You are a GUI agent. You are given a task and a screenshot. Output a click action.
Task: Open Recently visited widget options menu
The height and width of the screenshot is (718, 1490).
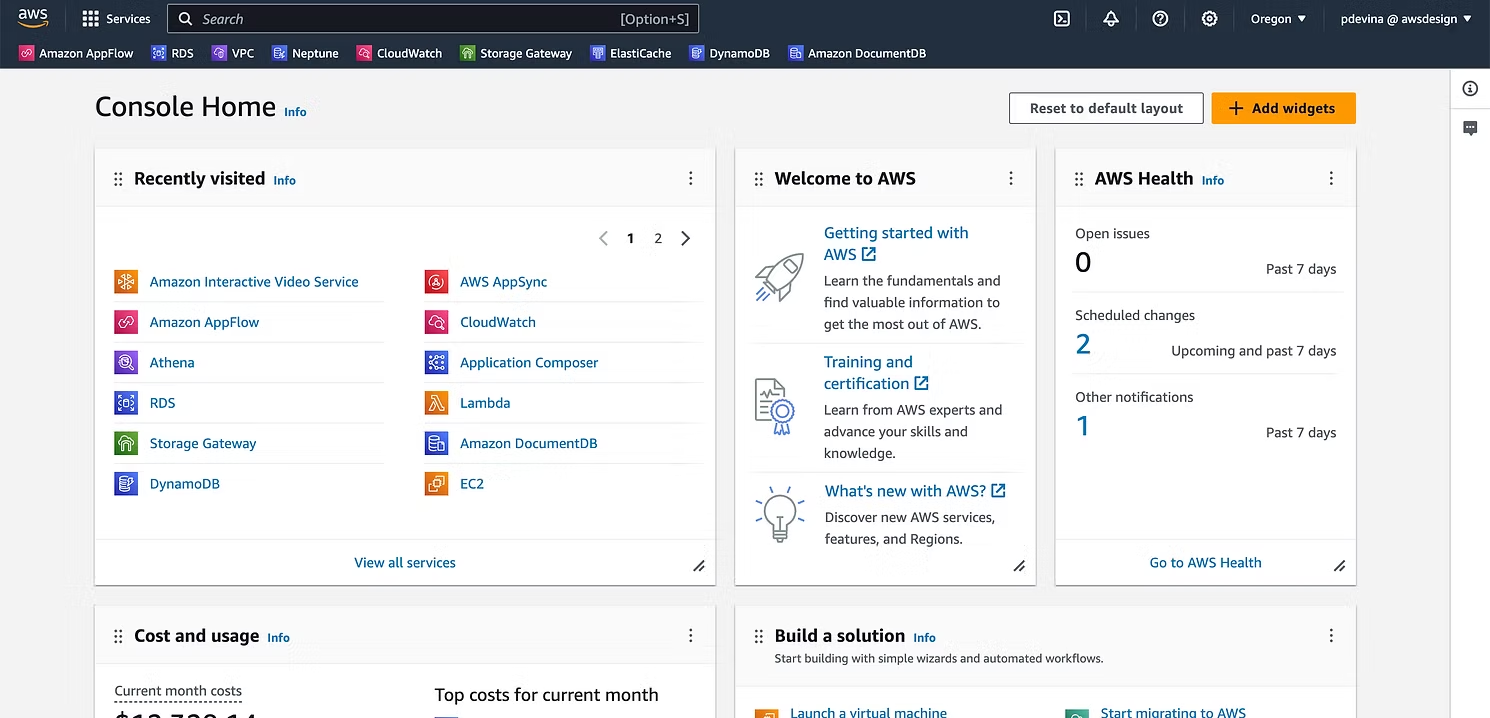click(x=690, y=179)
